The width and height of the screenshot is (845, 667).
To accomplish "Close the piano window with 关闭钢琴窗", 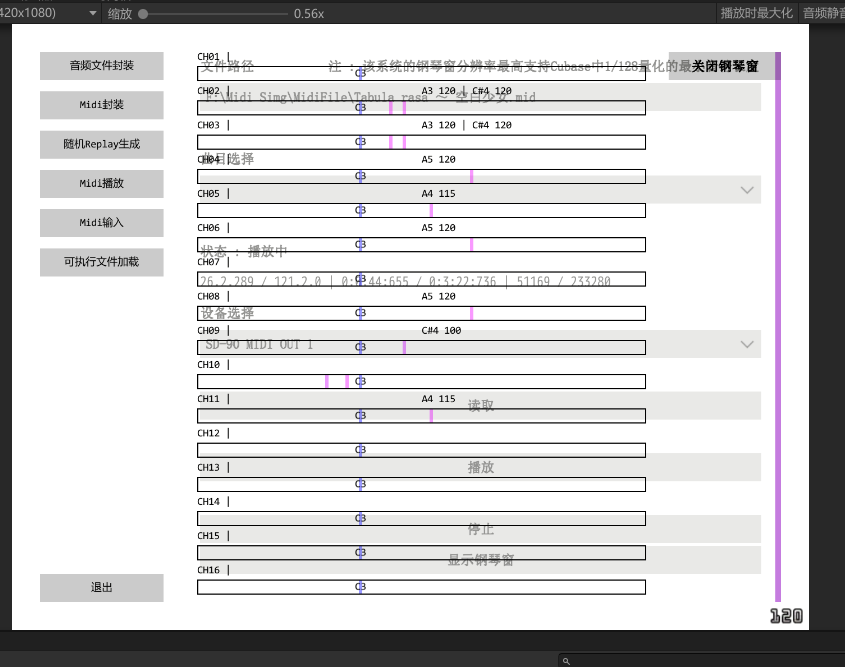I will point(724,67).
